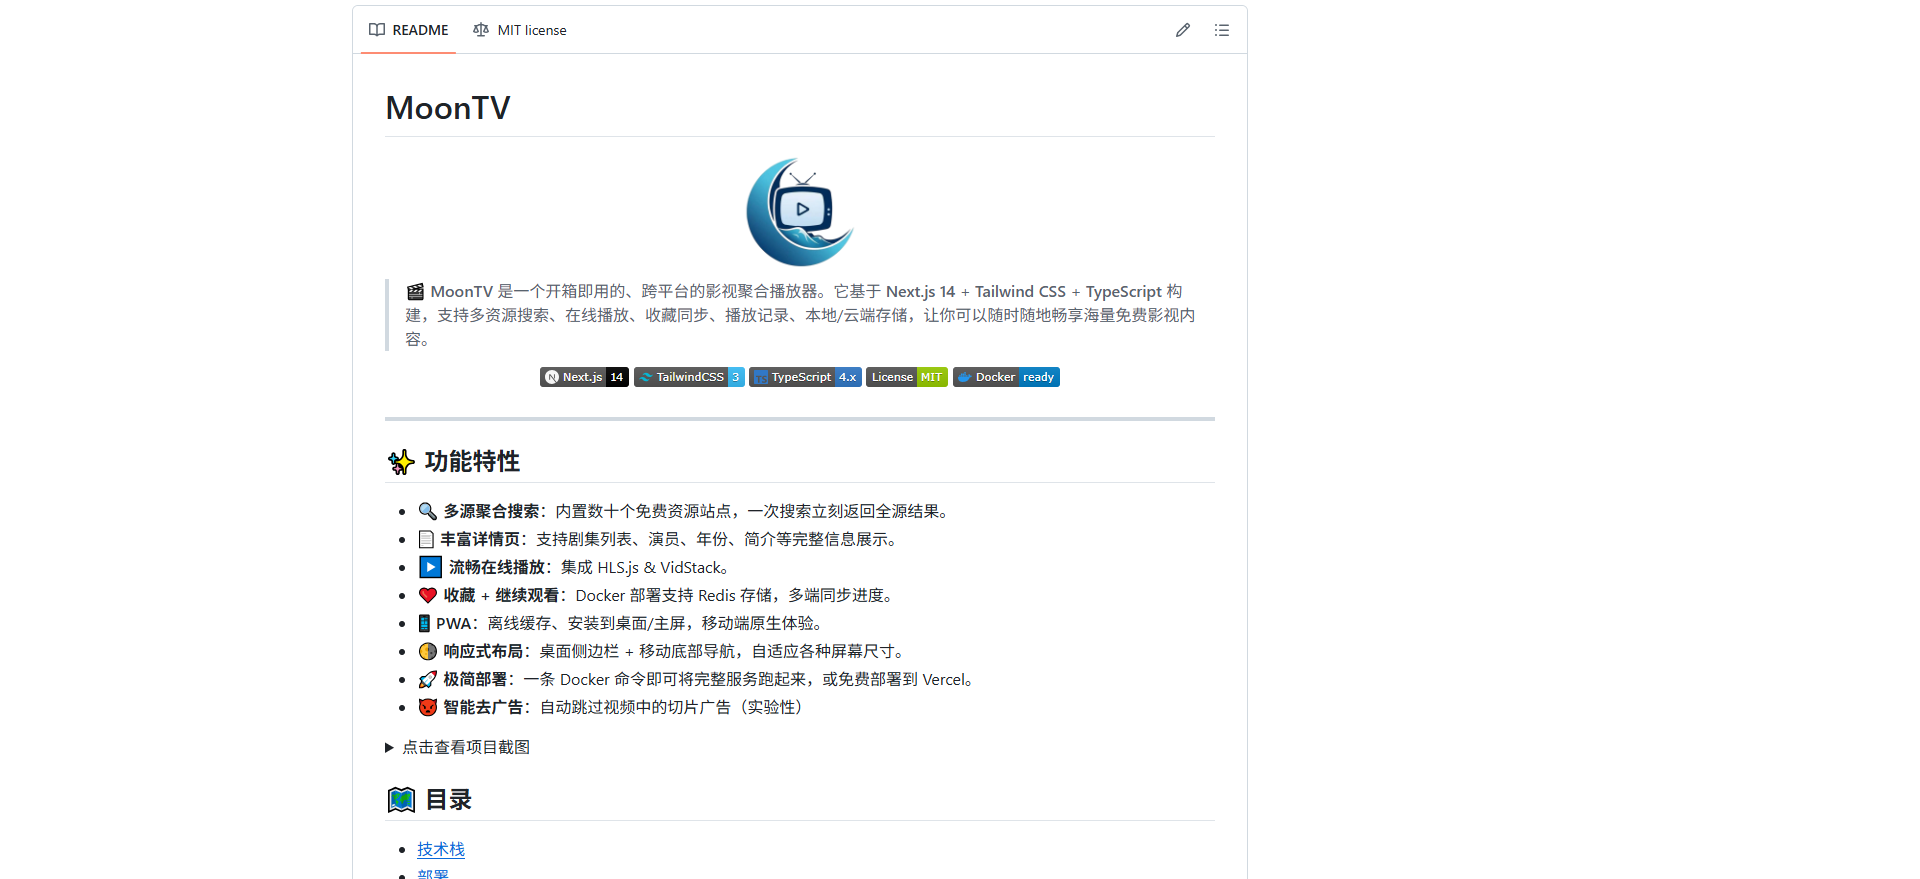The image size is (1920, 879).
Task: Click the 目录 section heading
Action: (x=448, y=799)
